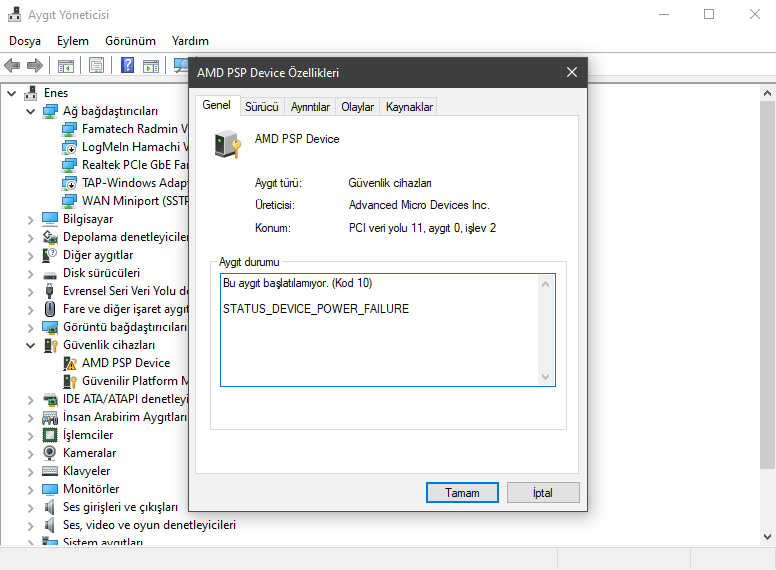Click the Evrensel Seri Veri Yolu USB icon

[50, 291]
